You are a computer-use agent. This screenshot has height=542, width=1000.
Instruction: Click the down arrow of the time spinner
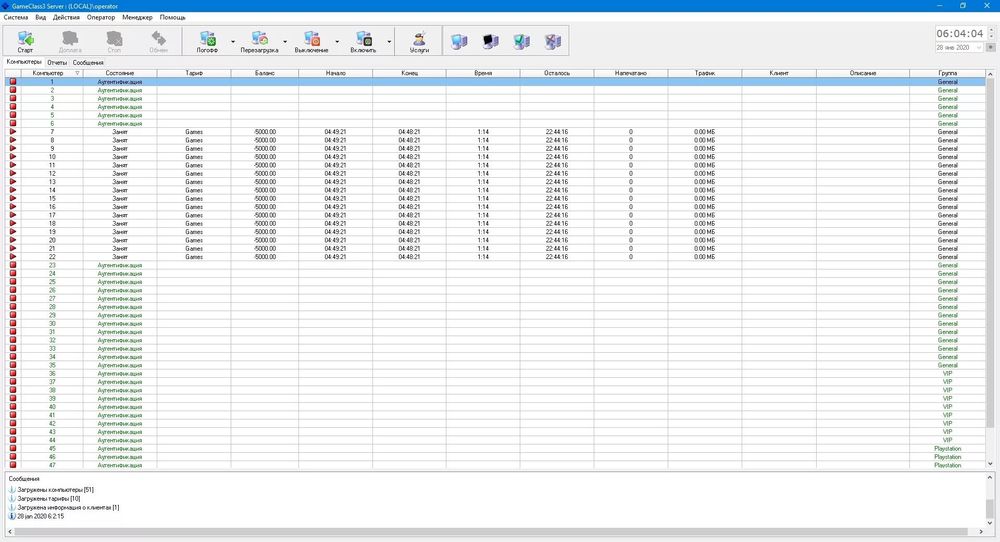click(x=990, y=37)
